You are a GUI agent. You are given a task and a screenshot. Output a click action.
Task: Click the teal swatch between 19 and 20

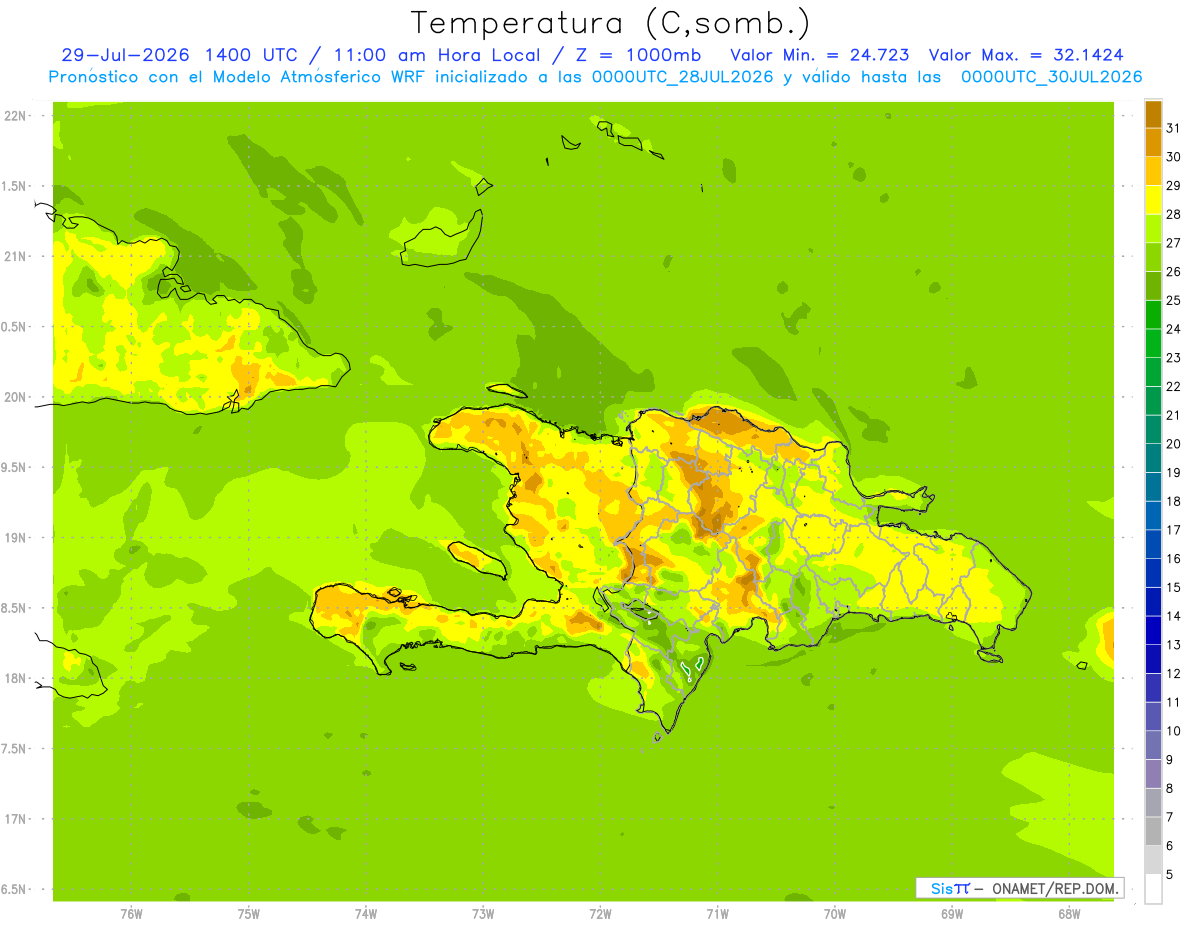coord(1153,458)
